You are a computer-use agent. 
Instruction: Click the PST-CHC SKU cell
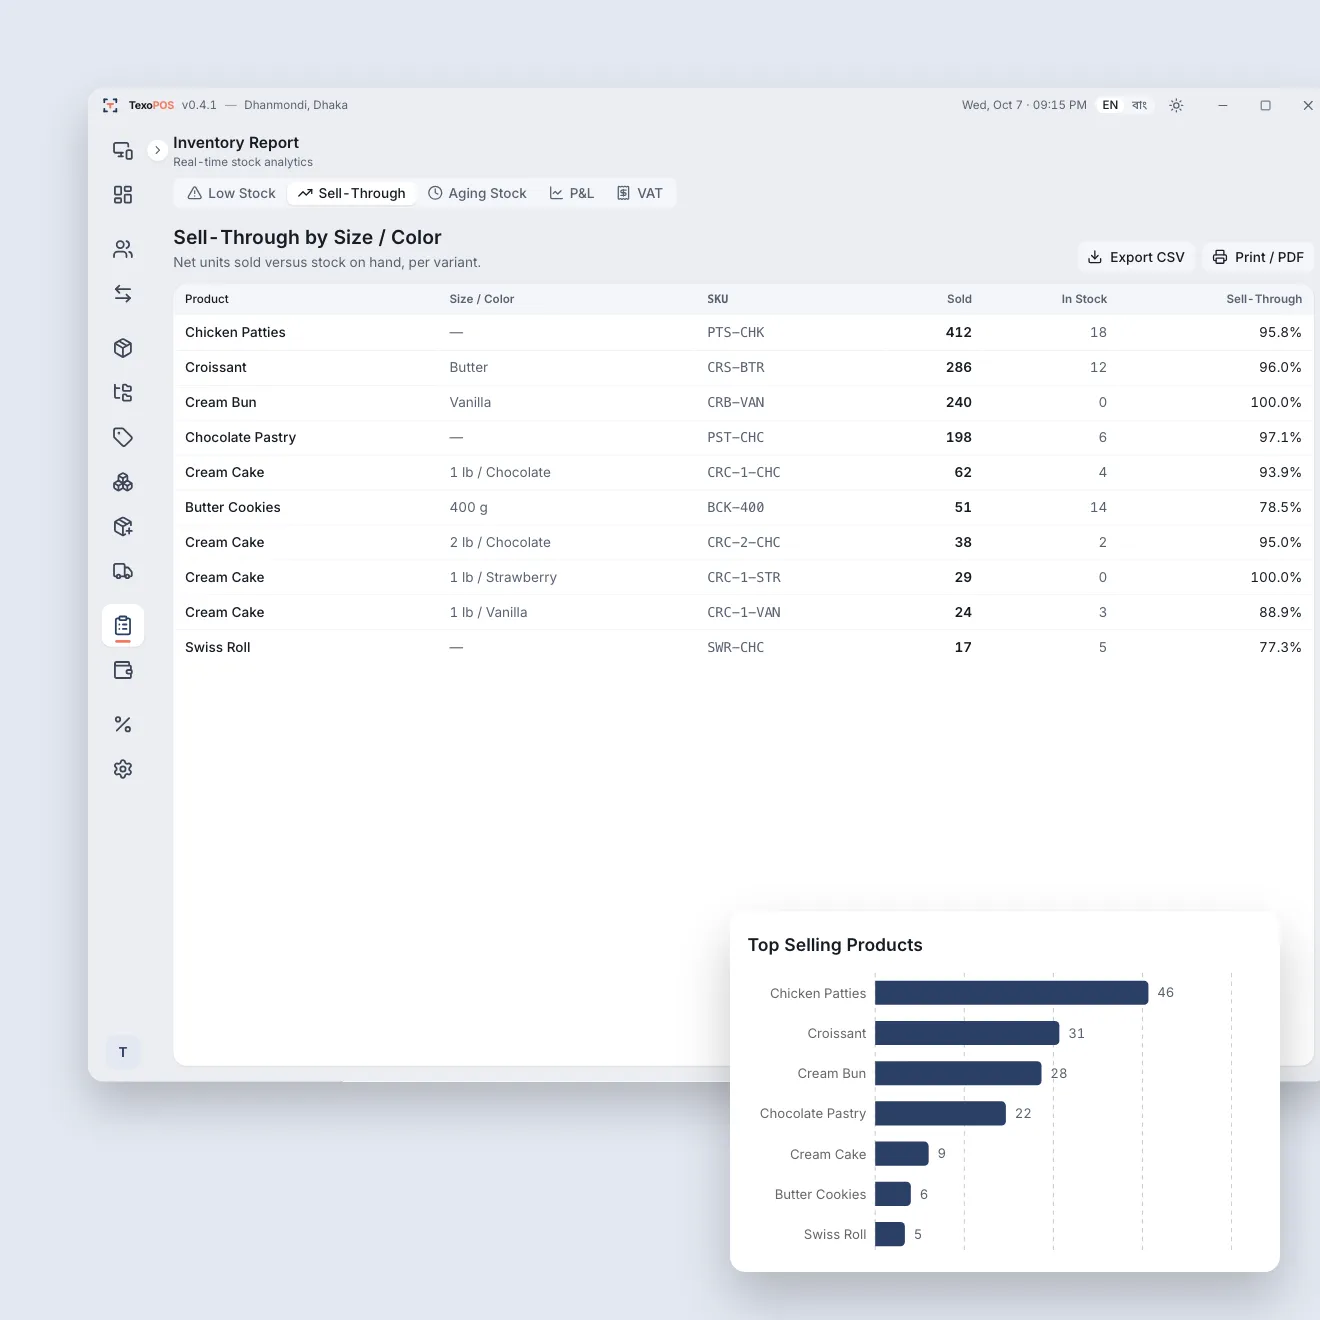(x=736, y=437)
